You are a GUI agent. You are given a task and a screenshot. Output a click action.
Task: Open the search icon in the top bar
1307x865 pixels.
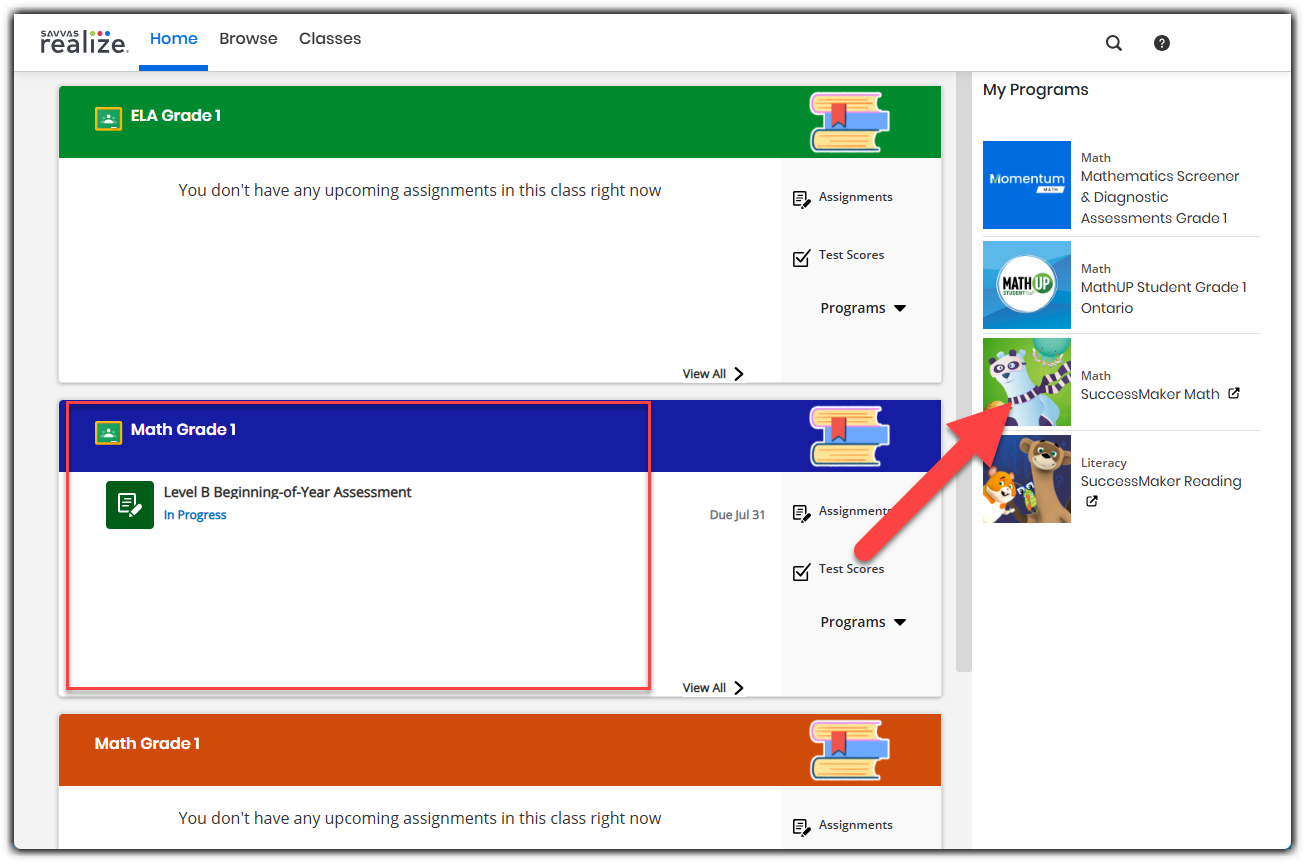[x=1113, y=42]
